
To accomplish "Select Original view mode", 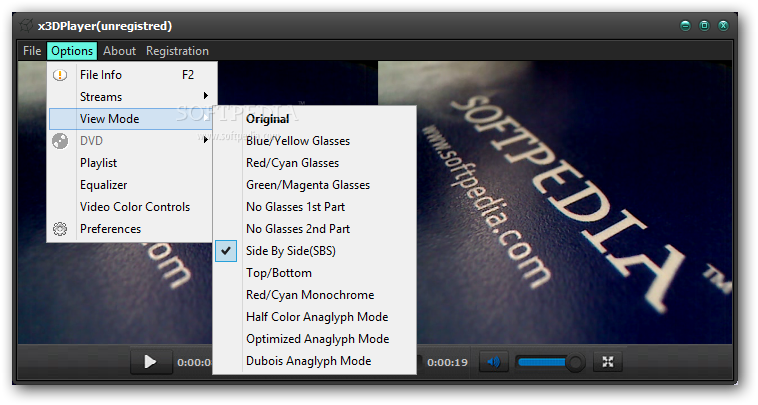I will [314, 119].
